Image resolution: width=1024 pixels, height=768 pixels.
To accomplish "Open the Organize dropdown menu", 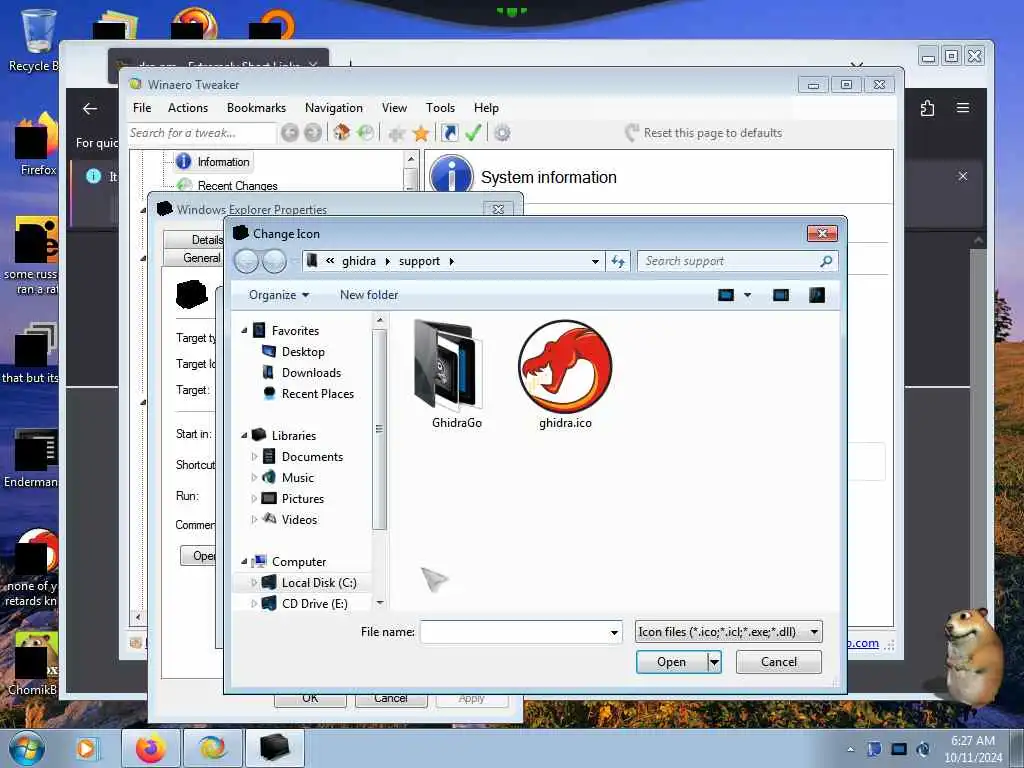I will coord(279,295).
